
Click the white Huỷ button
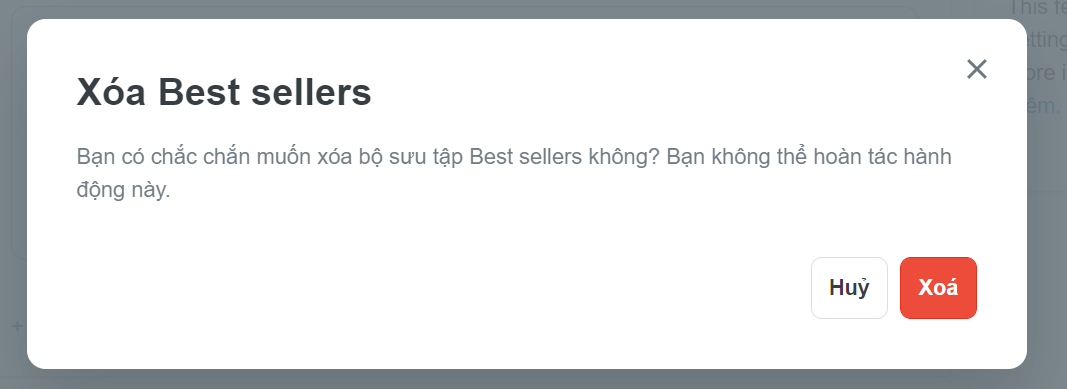[849, 288]
